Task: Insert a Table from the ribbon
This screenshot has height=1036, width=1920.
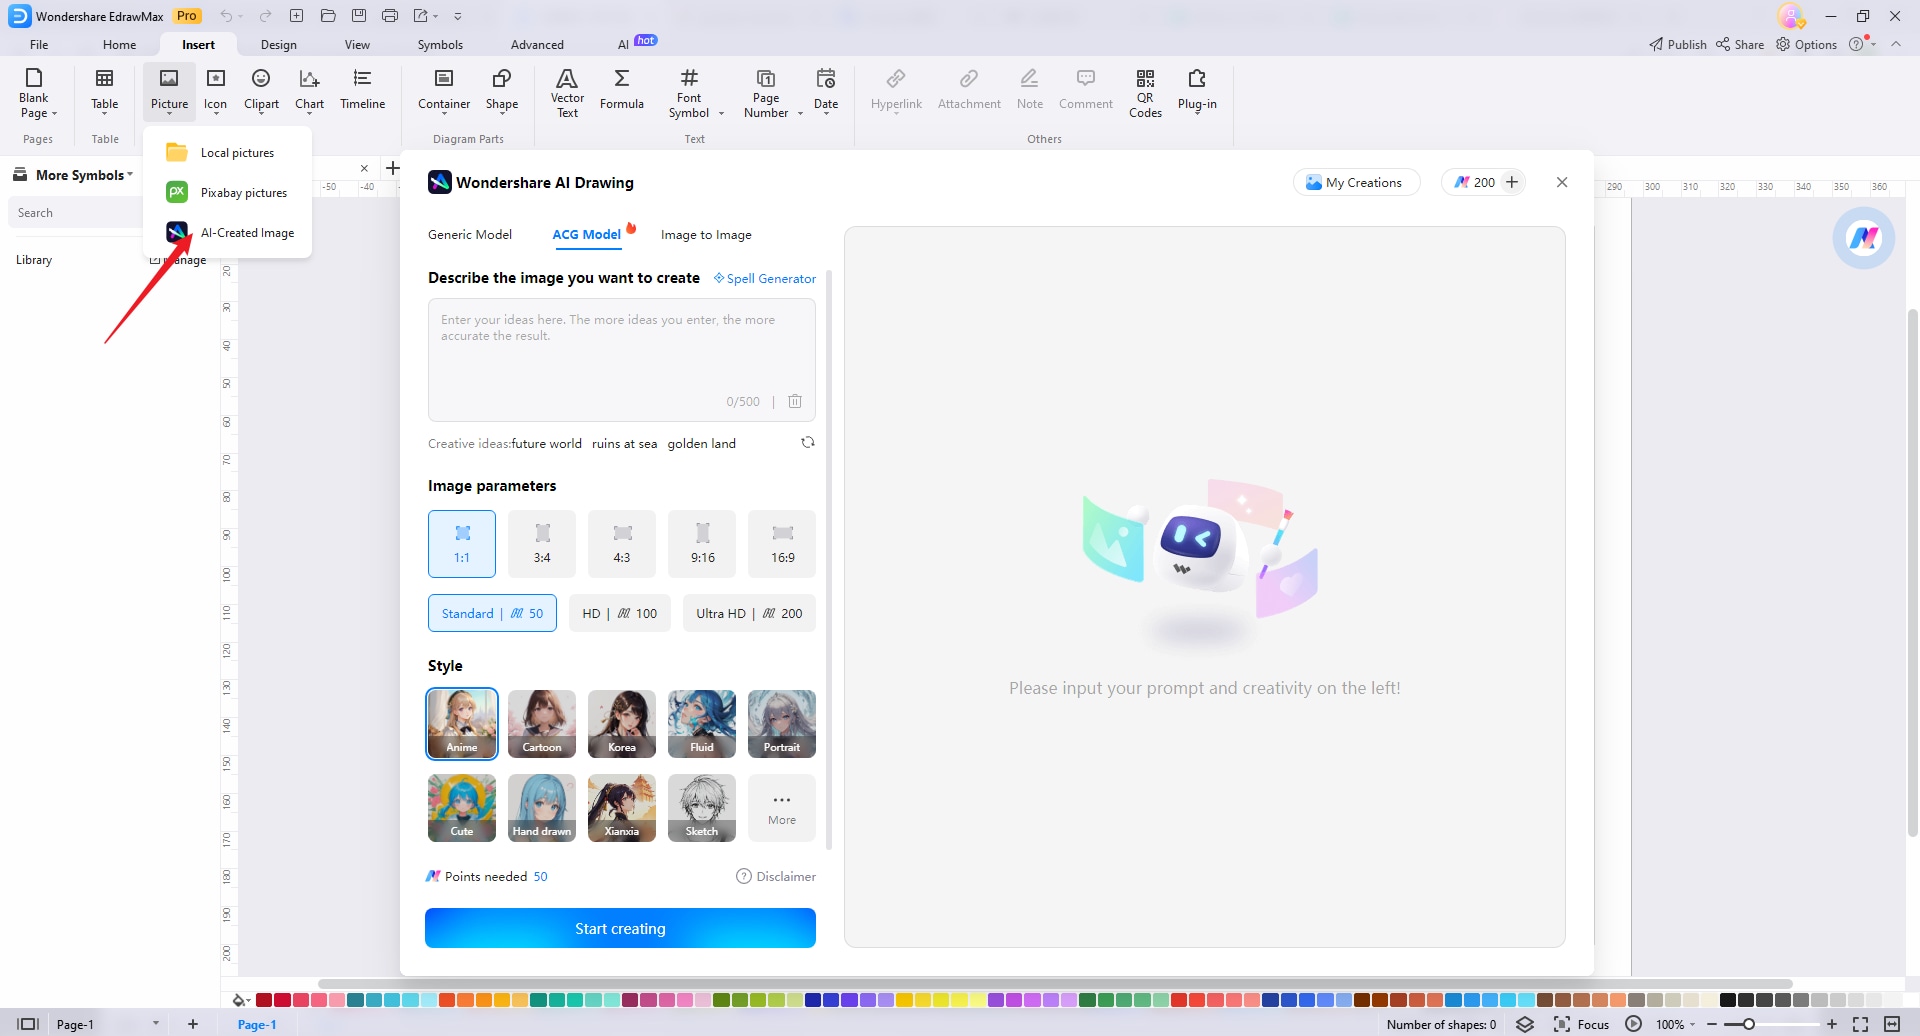Action: tap(104, 90)
